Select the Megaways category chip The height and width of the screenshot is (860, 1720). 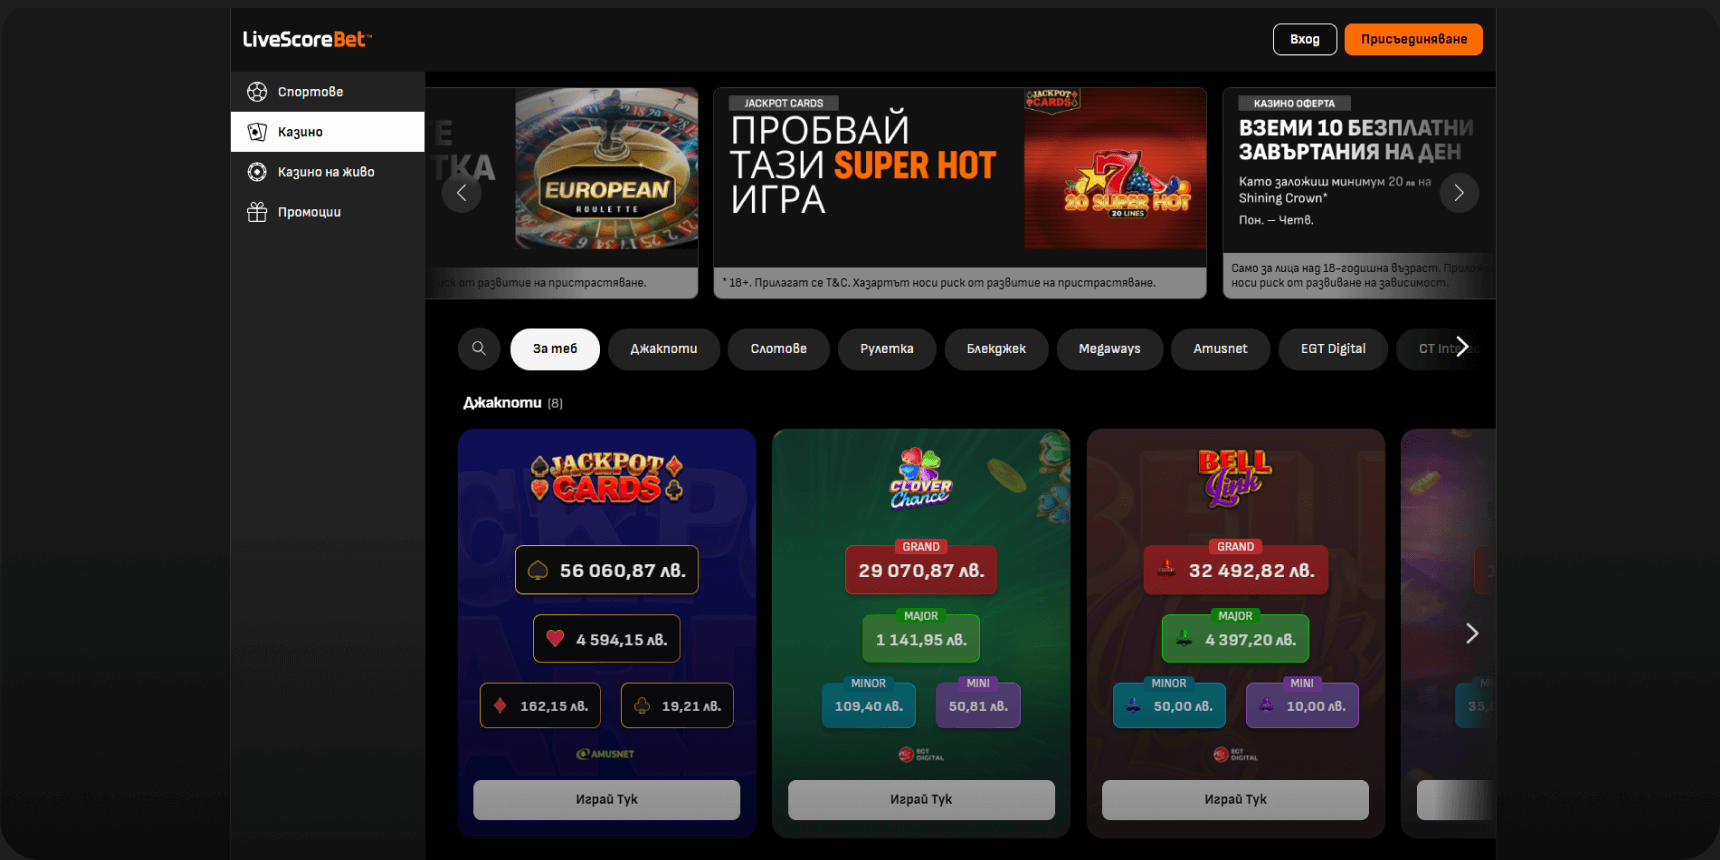tap(1109, 349)
